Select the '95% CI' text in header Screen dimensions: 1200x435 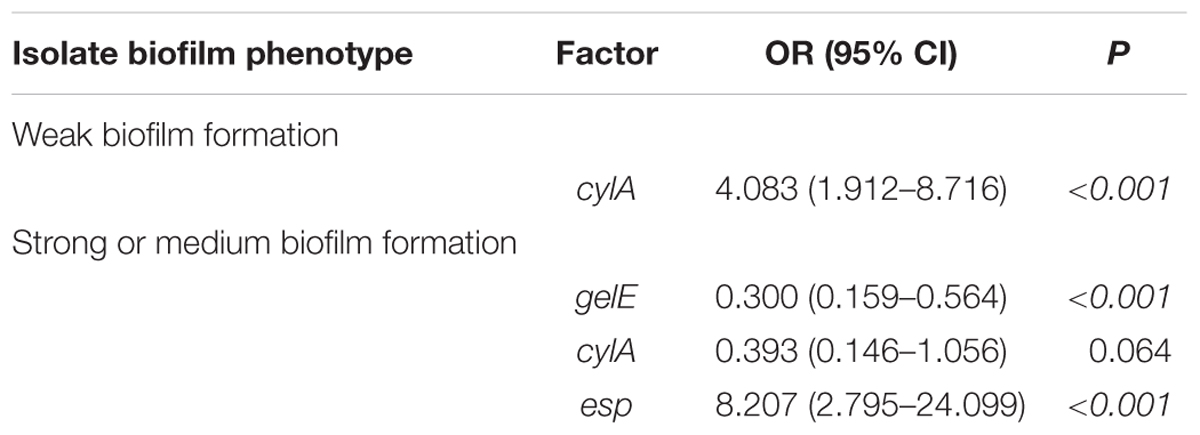(889, 54)
